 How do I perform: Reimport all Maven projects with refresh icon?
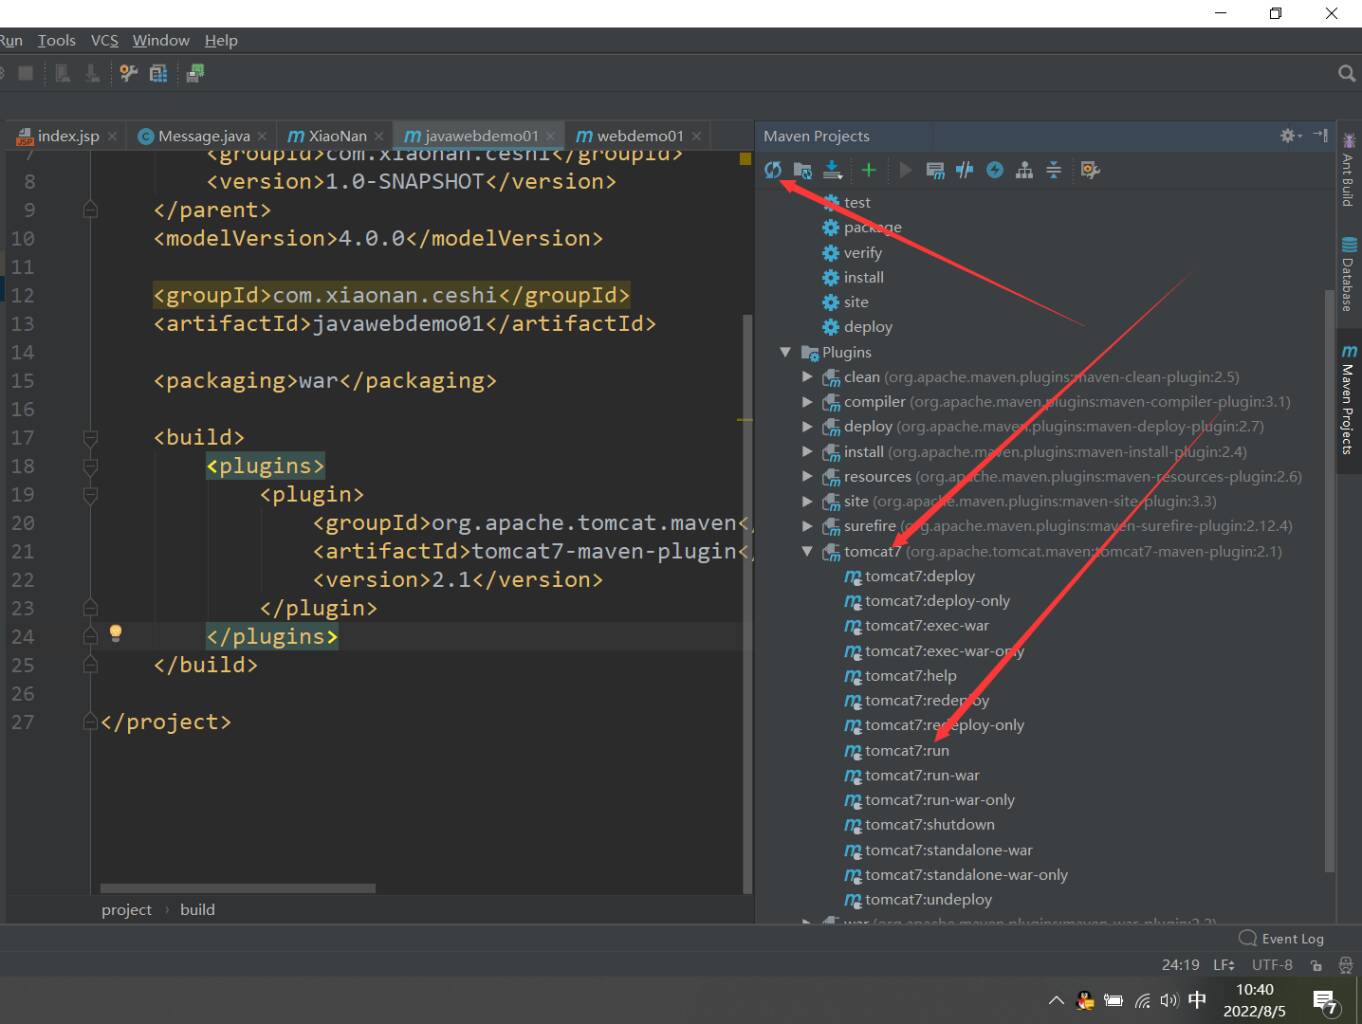773,170
